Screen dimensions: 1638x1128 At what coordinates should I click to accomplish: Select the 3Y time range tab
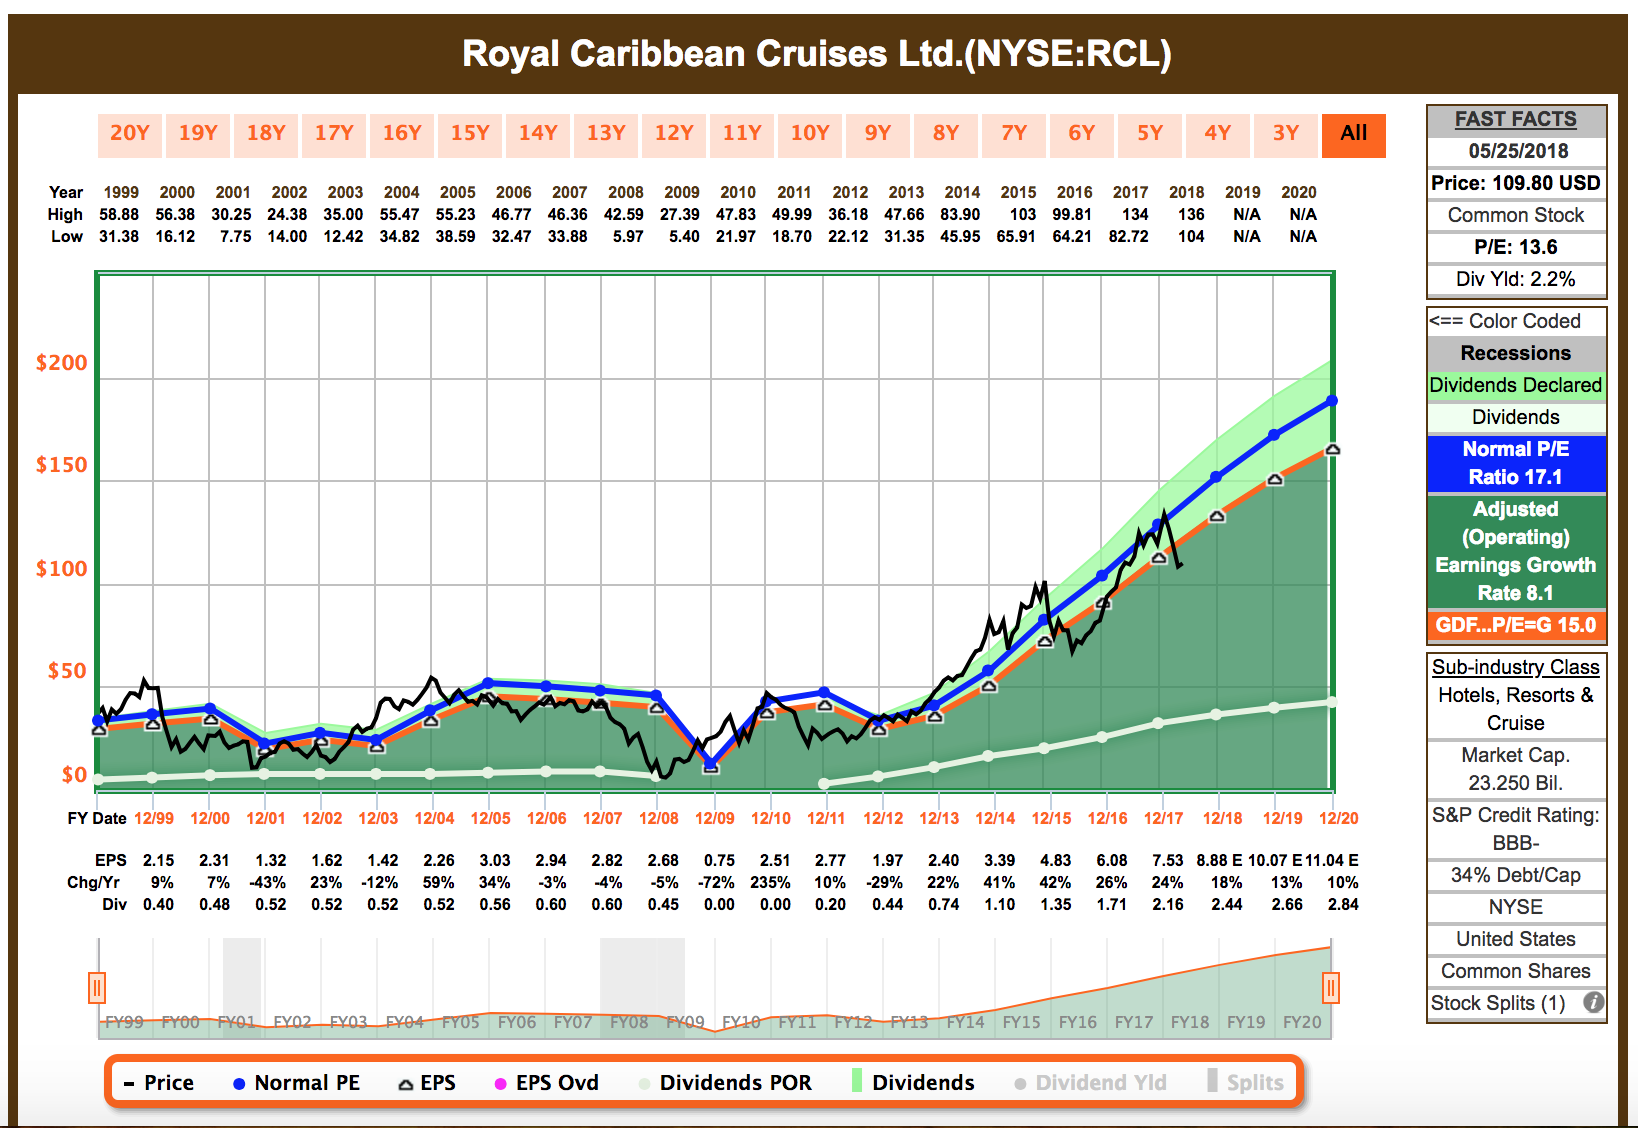(1286, 135)
